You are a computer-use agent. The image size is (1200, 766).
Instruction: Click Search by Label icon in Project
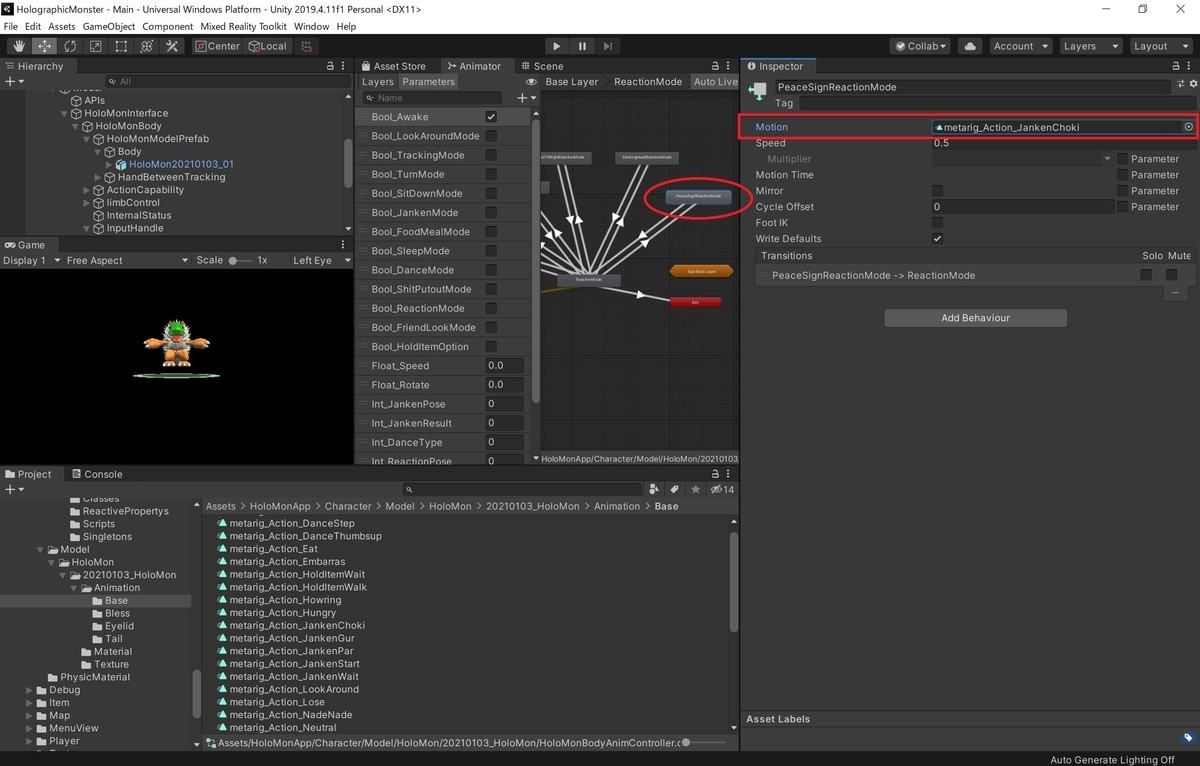675,489
